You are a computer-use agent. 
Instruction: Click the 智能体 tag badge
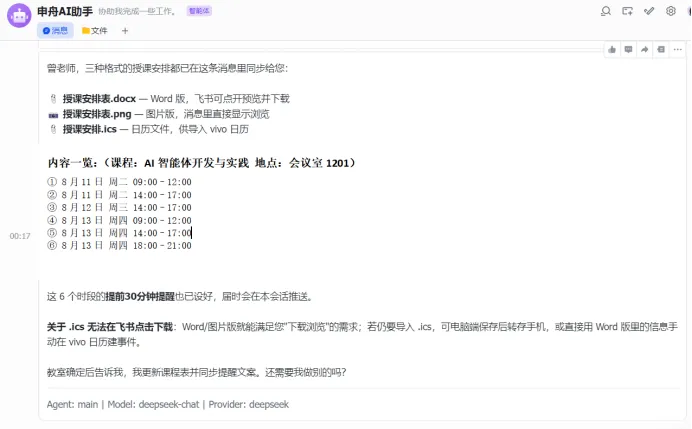(x=199, y=11)
